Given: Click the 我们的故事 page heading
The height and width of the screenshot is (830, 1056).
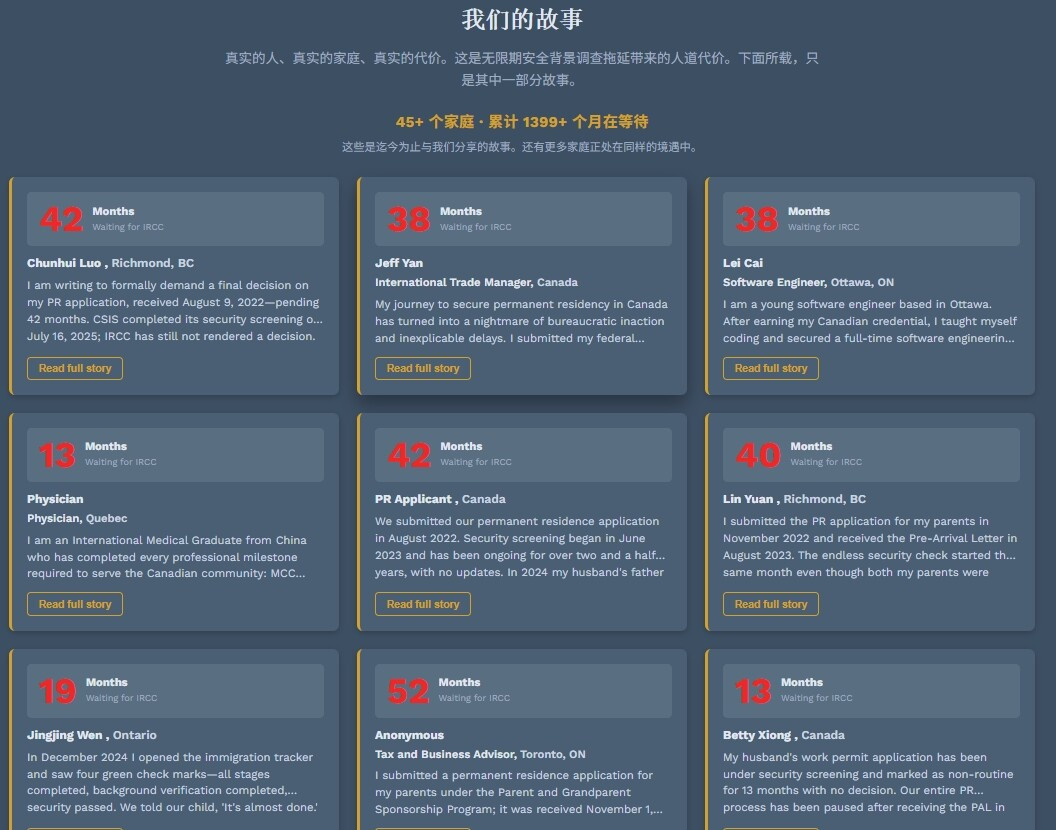Looking at the screenshot, I should tap(522, 19).
